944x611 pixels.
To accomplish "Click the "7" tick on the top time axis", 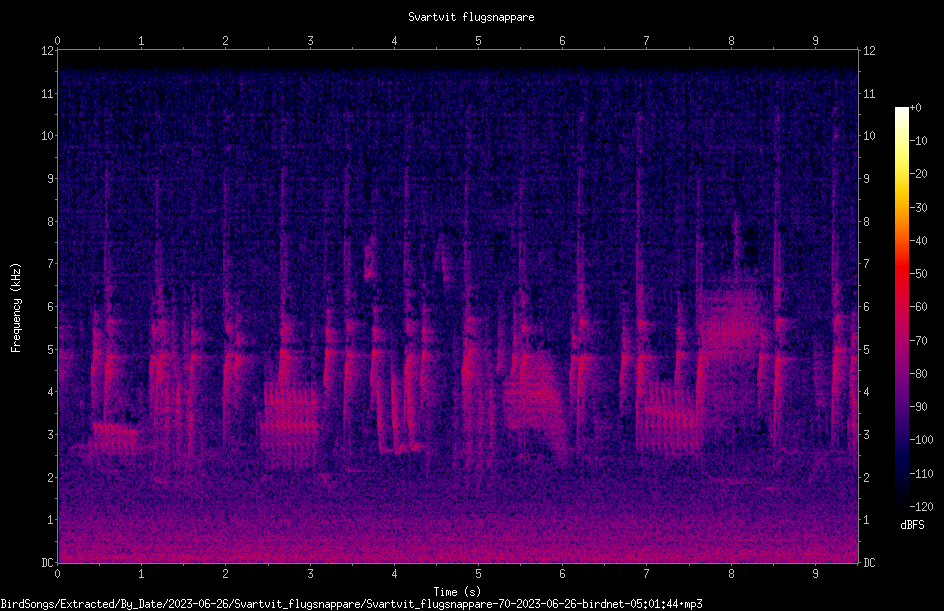I will tap(647, 41).
